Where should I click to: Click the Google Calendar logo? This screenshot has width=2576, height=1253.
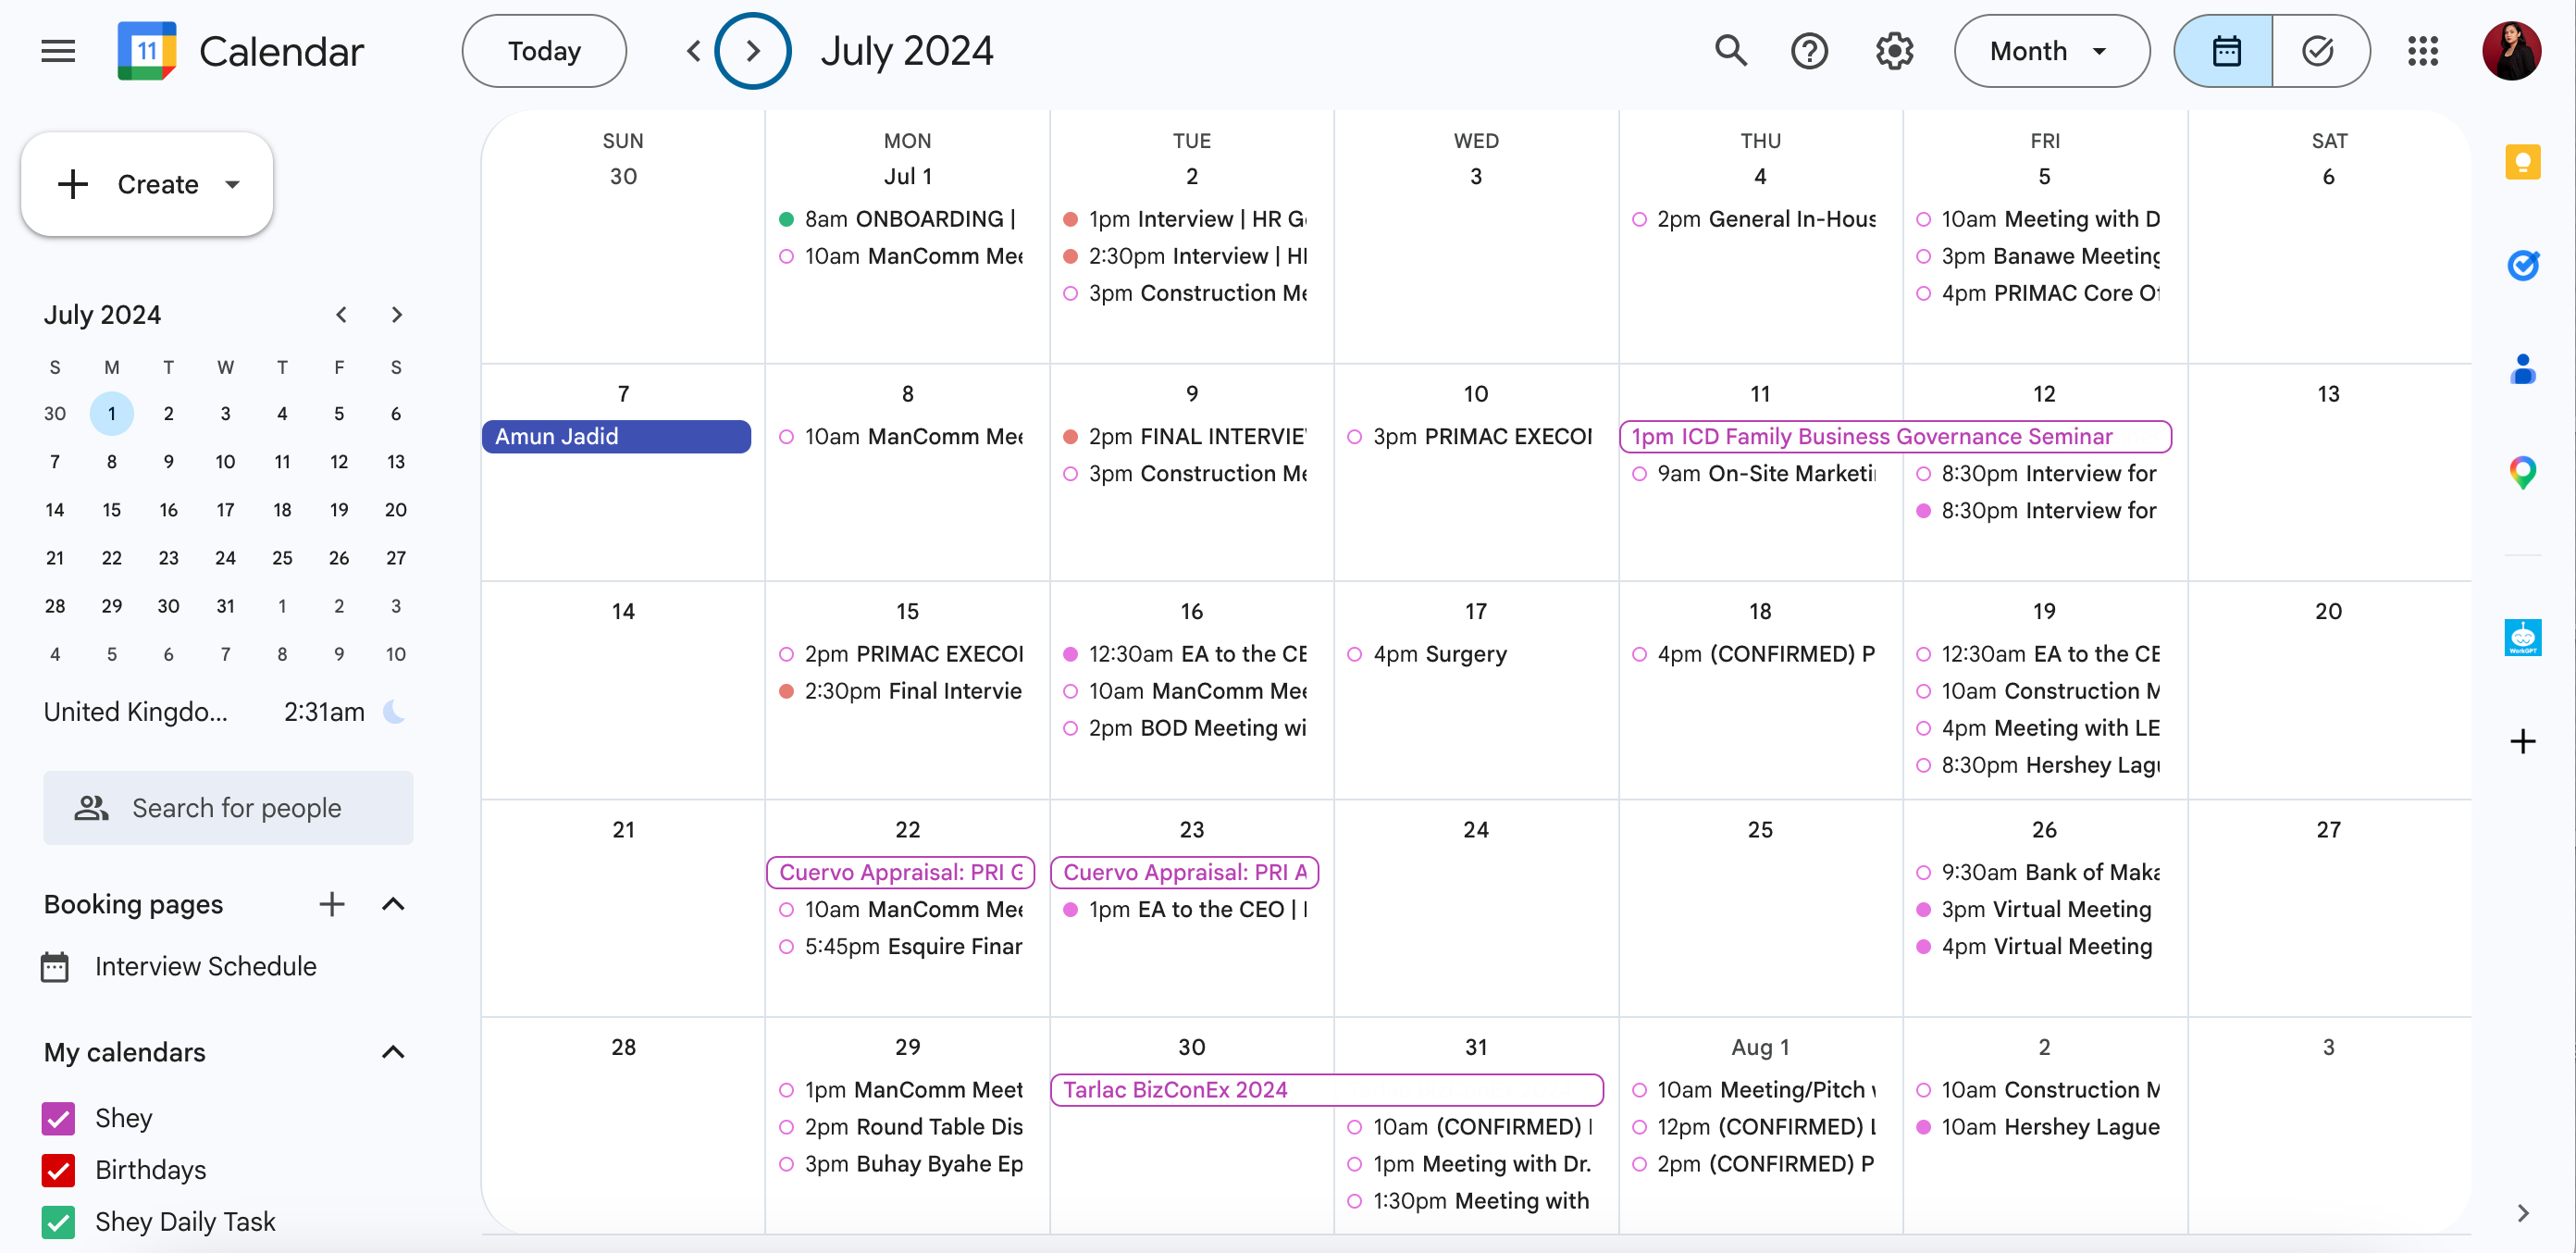click(147, 51)
